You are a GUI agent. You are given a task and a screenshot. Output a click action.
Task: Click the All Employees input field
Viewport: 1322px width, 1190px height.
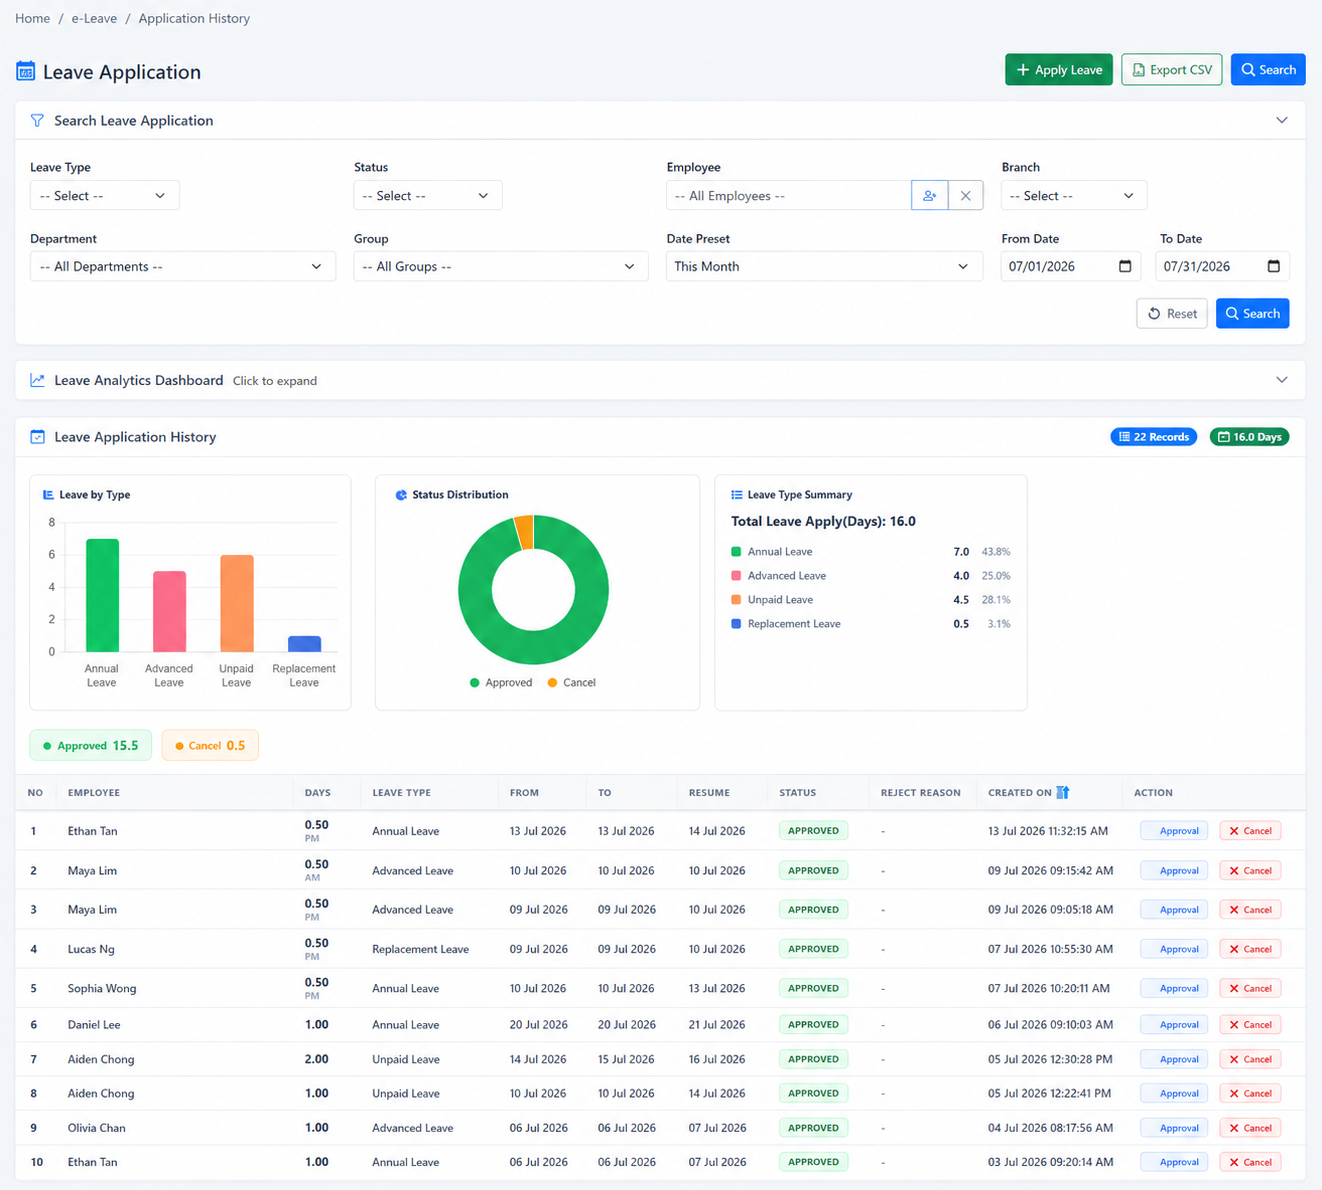point(789,195)
